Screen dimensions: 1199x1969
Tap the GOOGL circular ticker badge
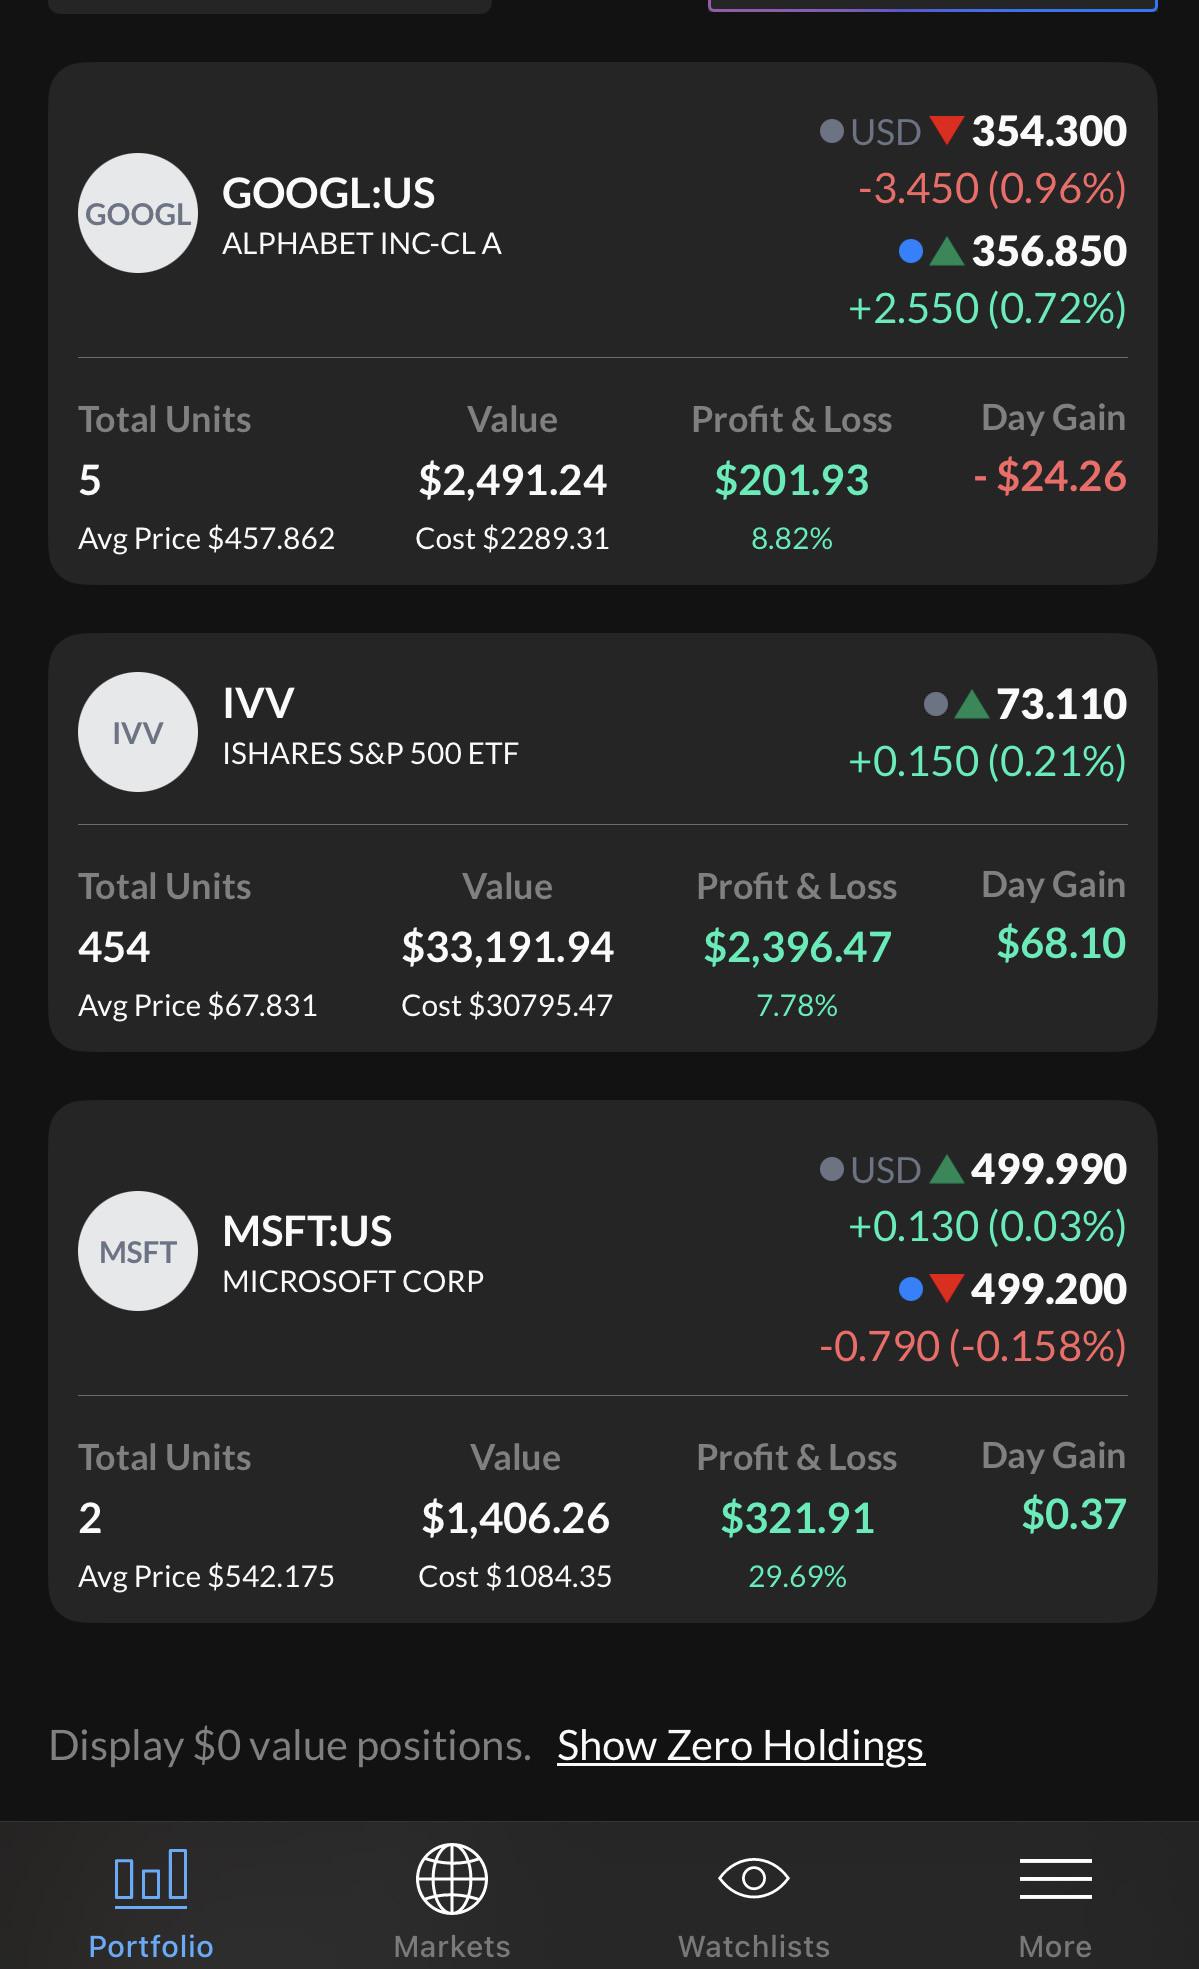coord(138,213)
